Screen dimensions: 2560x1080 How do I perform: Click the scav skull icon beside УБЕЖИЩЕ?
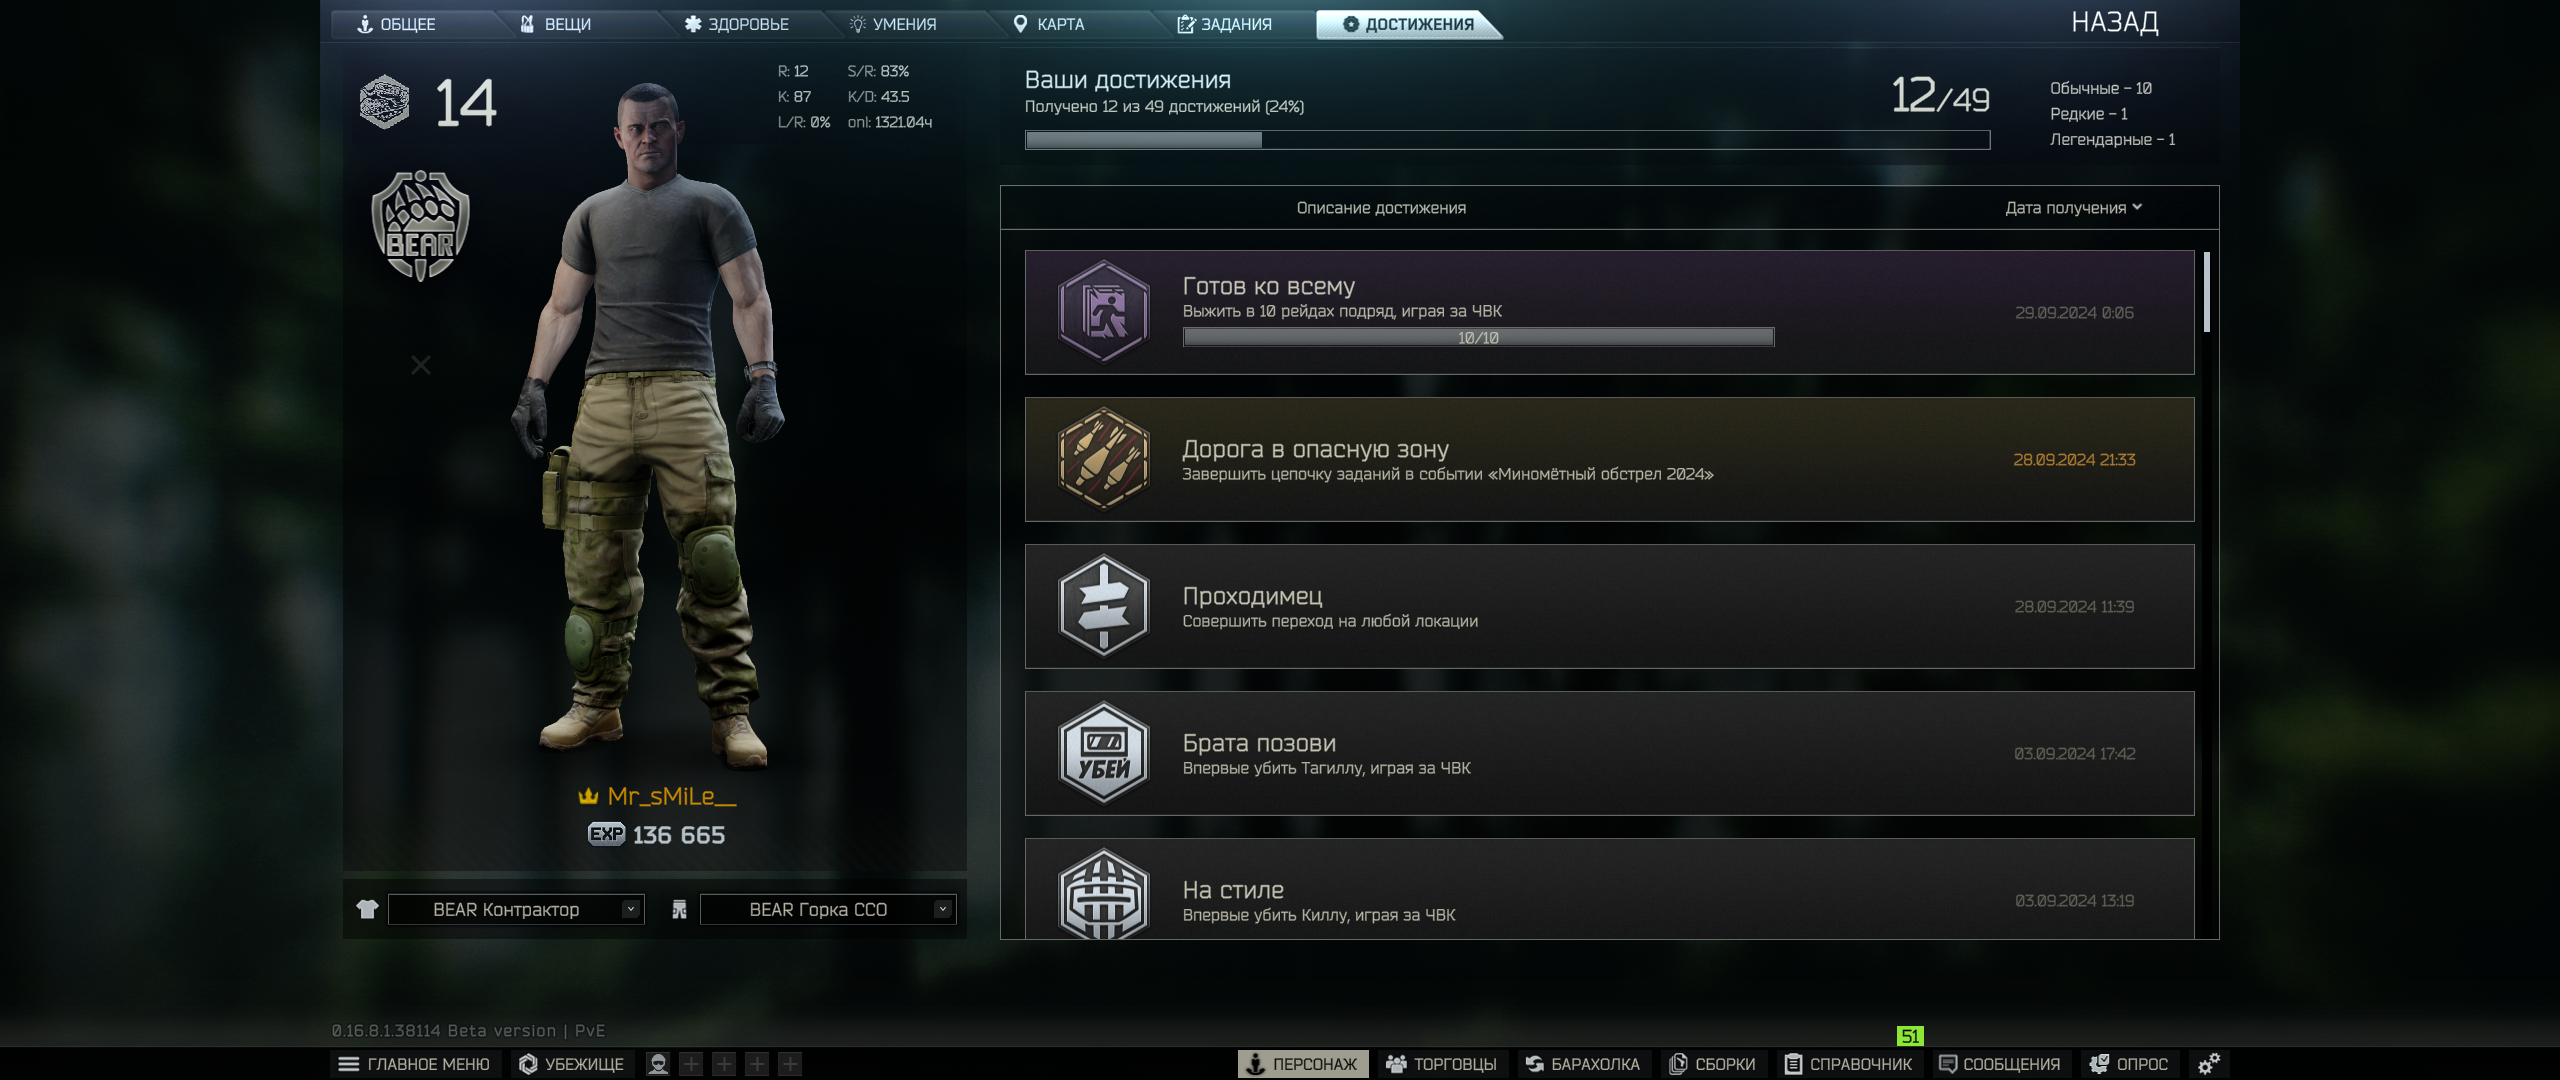pos(658,1064)
